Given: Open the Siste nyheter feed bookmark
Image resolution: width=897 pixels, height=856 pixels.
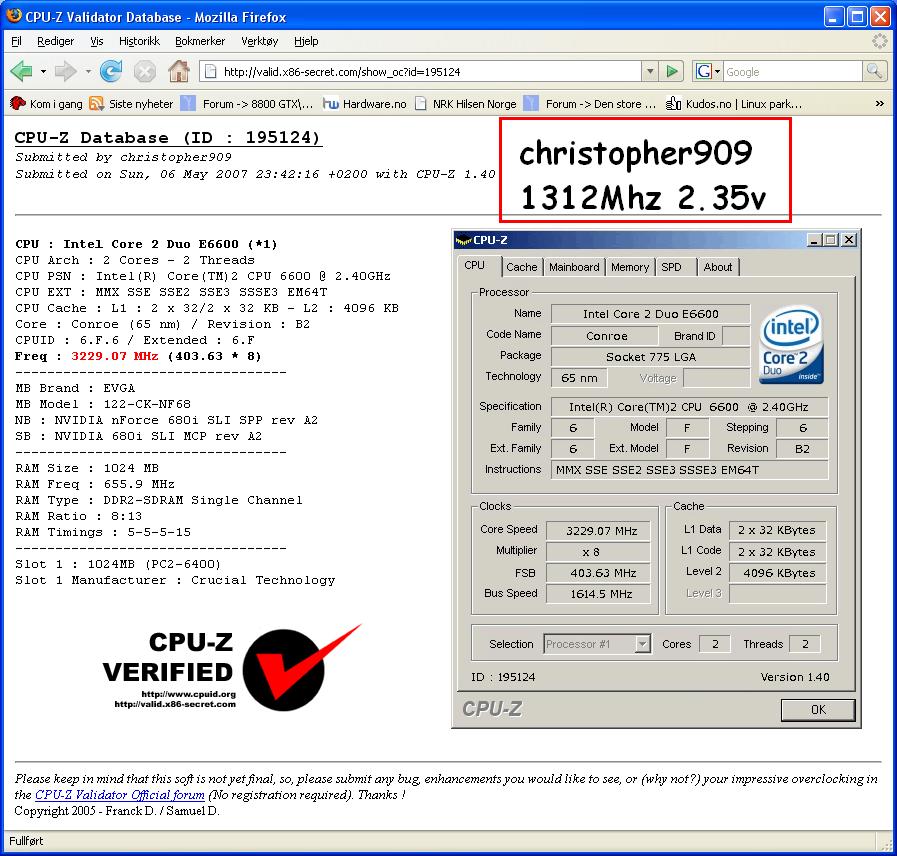Looking at the screenshot, I should click(x=131, y=104).
